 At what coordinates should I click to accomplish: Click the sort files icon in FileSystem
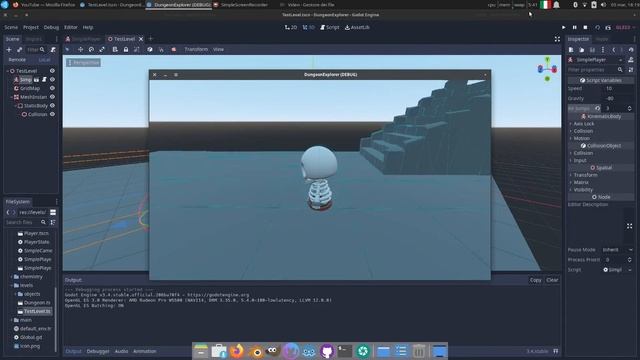click(x=53, y=222)
